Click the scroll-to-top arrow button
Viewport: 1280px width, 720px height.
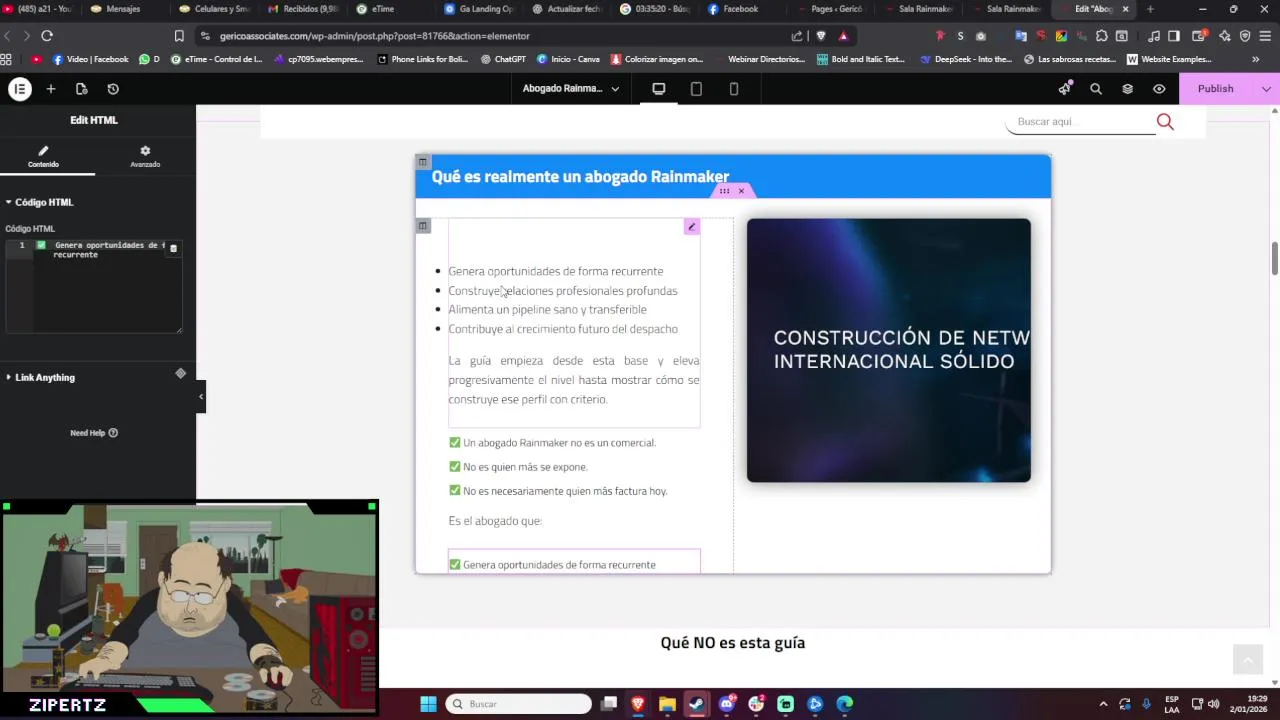pyautogui.click(x=1247, y=660)
